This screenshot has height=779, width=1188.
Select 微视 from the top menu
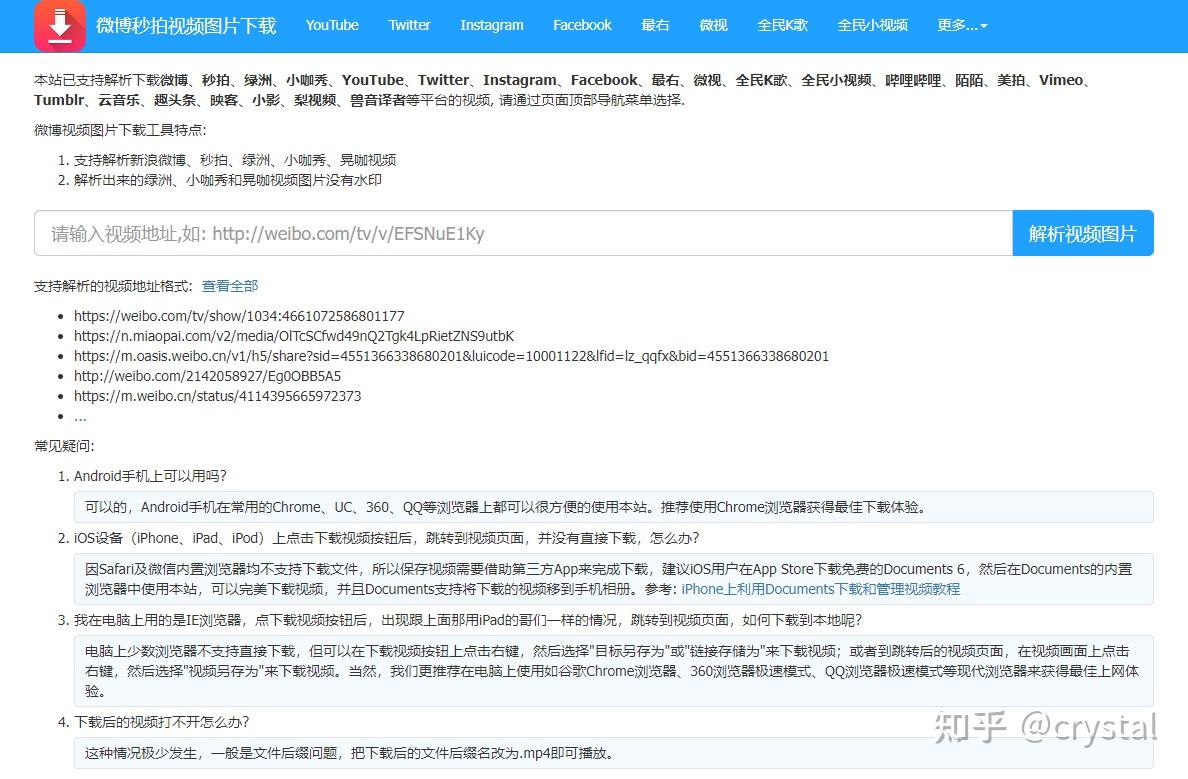713,25
